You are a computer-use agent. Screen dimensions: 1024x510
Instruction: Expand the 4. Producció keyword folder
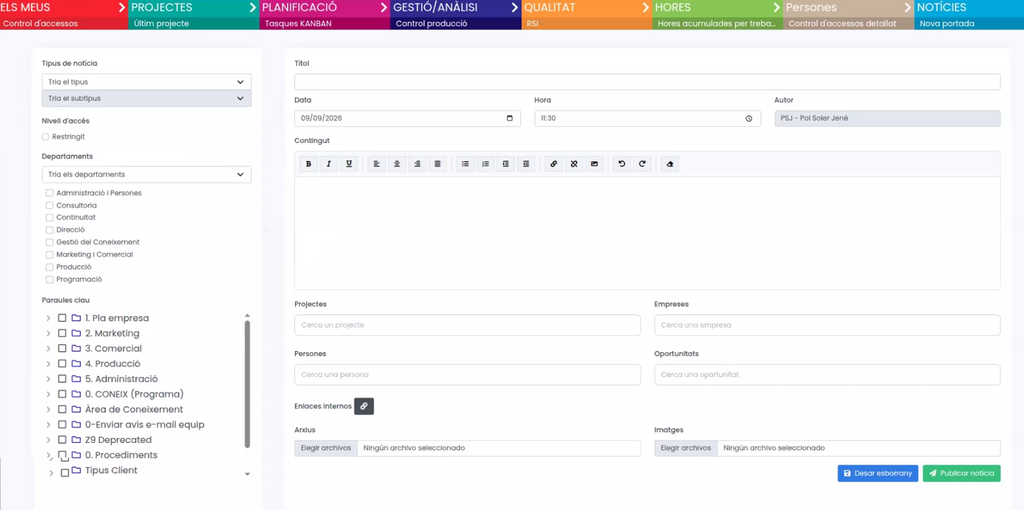(x=48, y=364)
